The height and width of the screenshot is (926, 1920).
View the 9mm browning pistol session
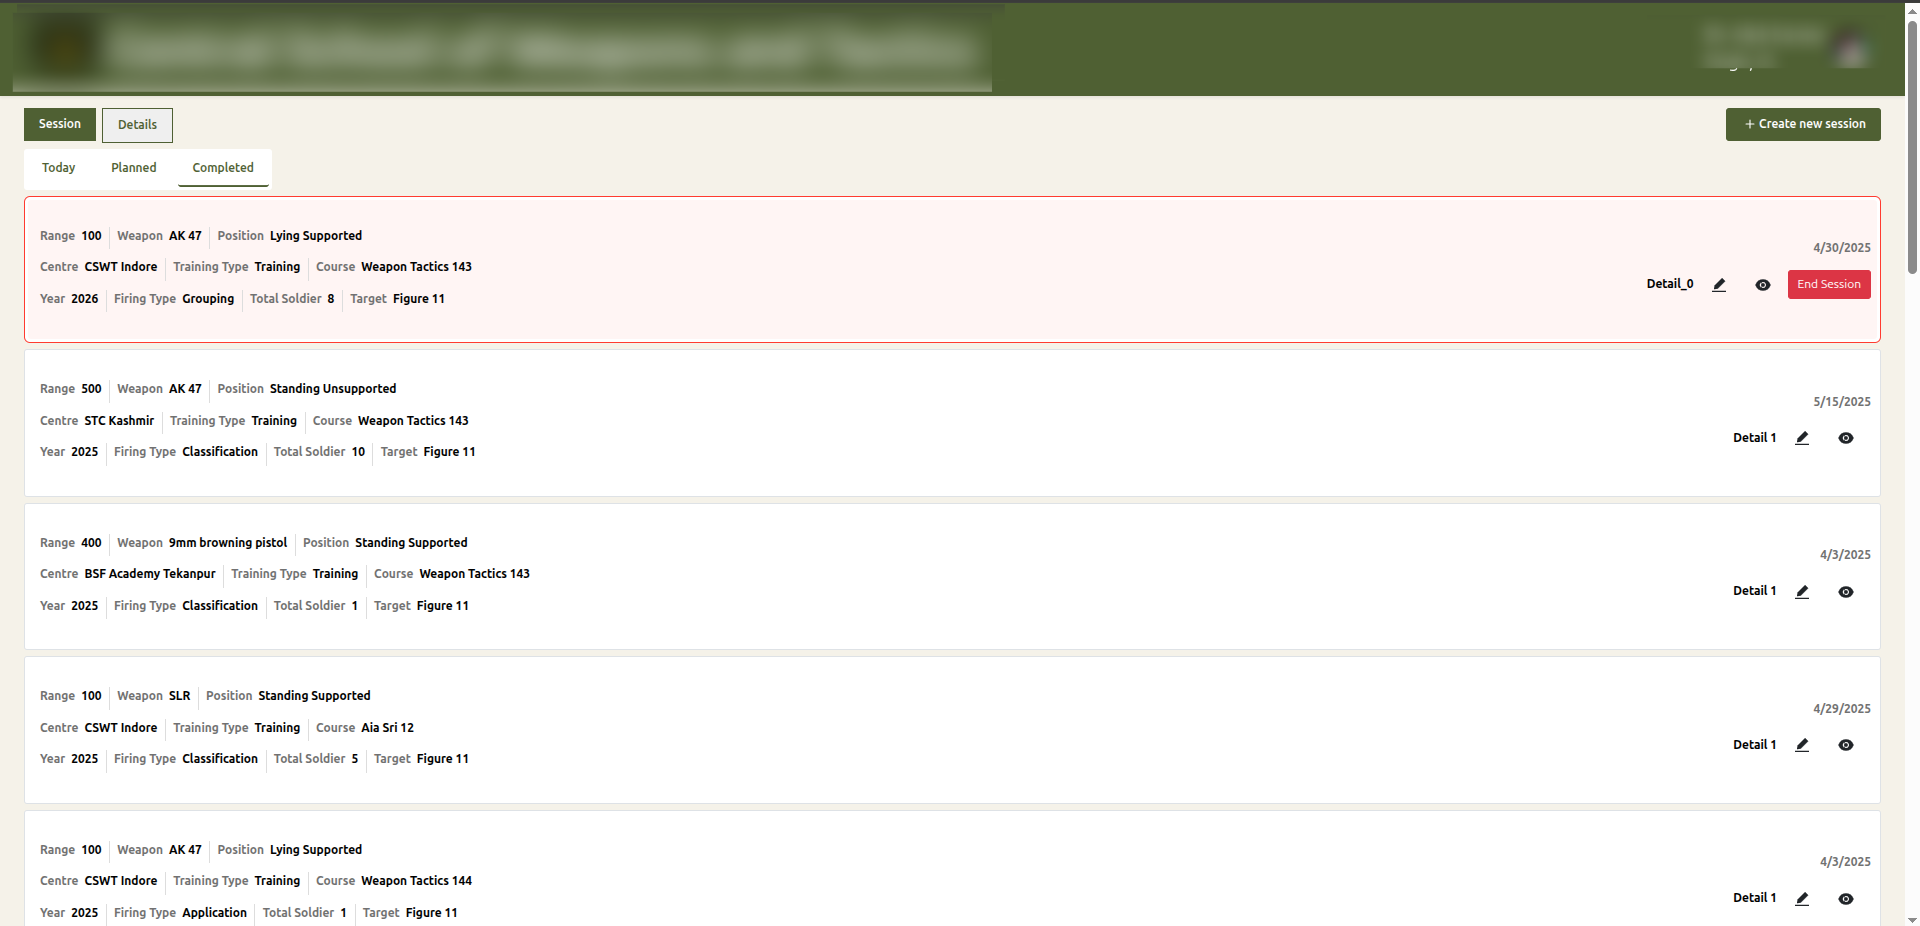(1846, 592)
